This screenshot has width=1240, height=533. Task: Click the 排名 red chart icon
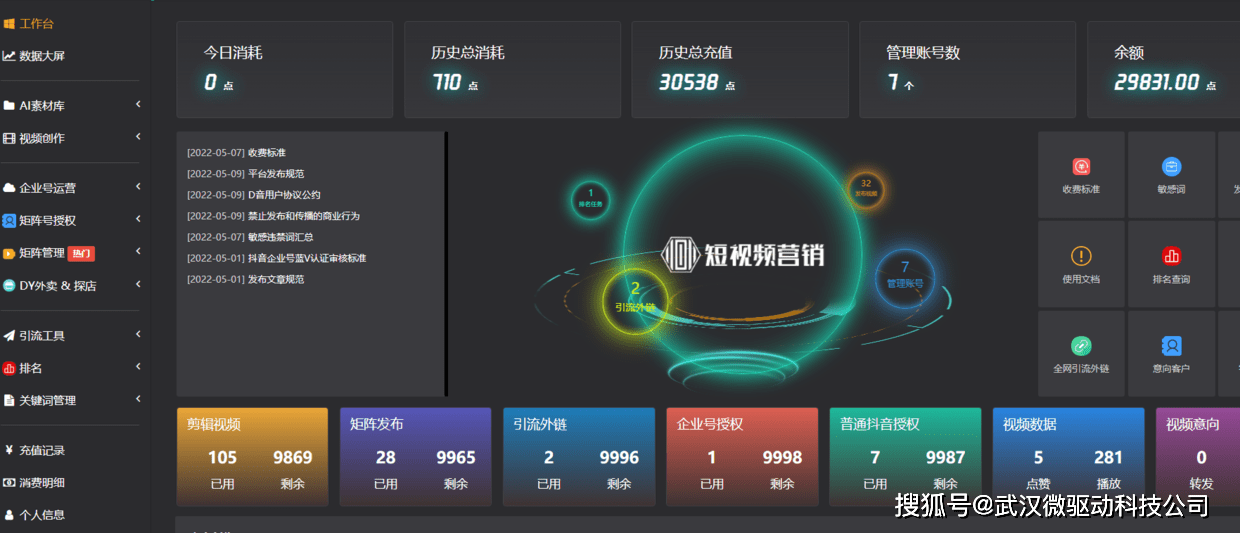pyautogui.click(x=9, y=368)
